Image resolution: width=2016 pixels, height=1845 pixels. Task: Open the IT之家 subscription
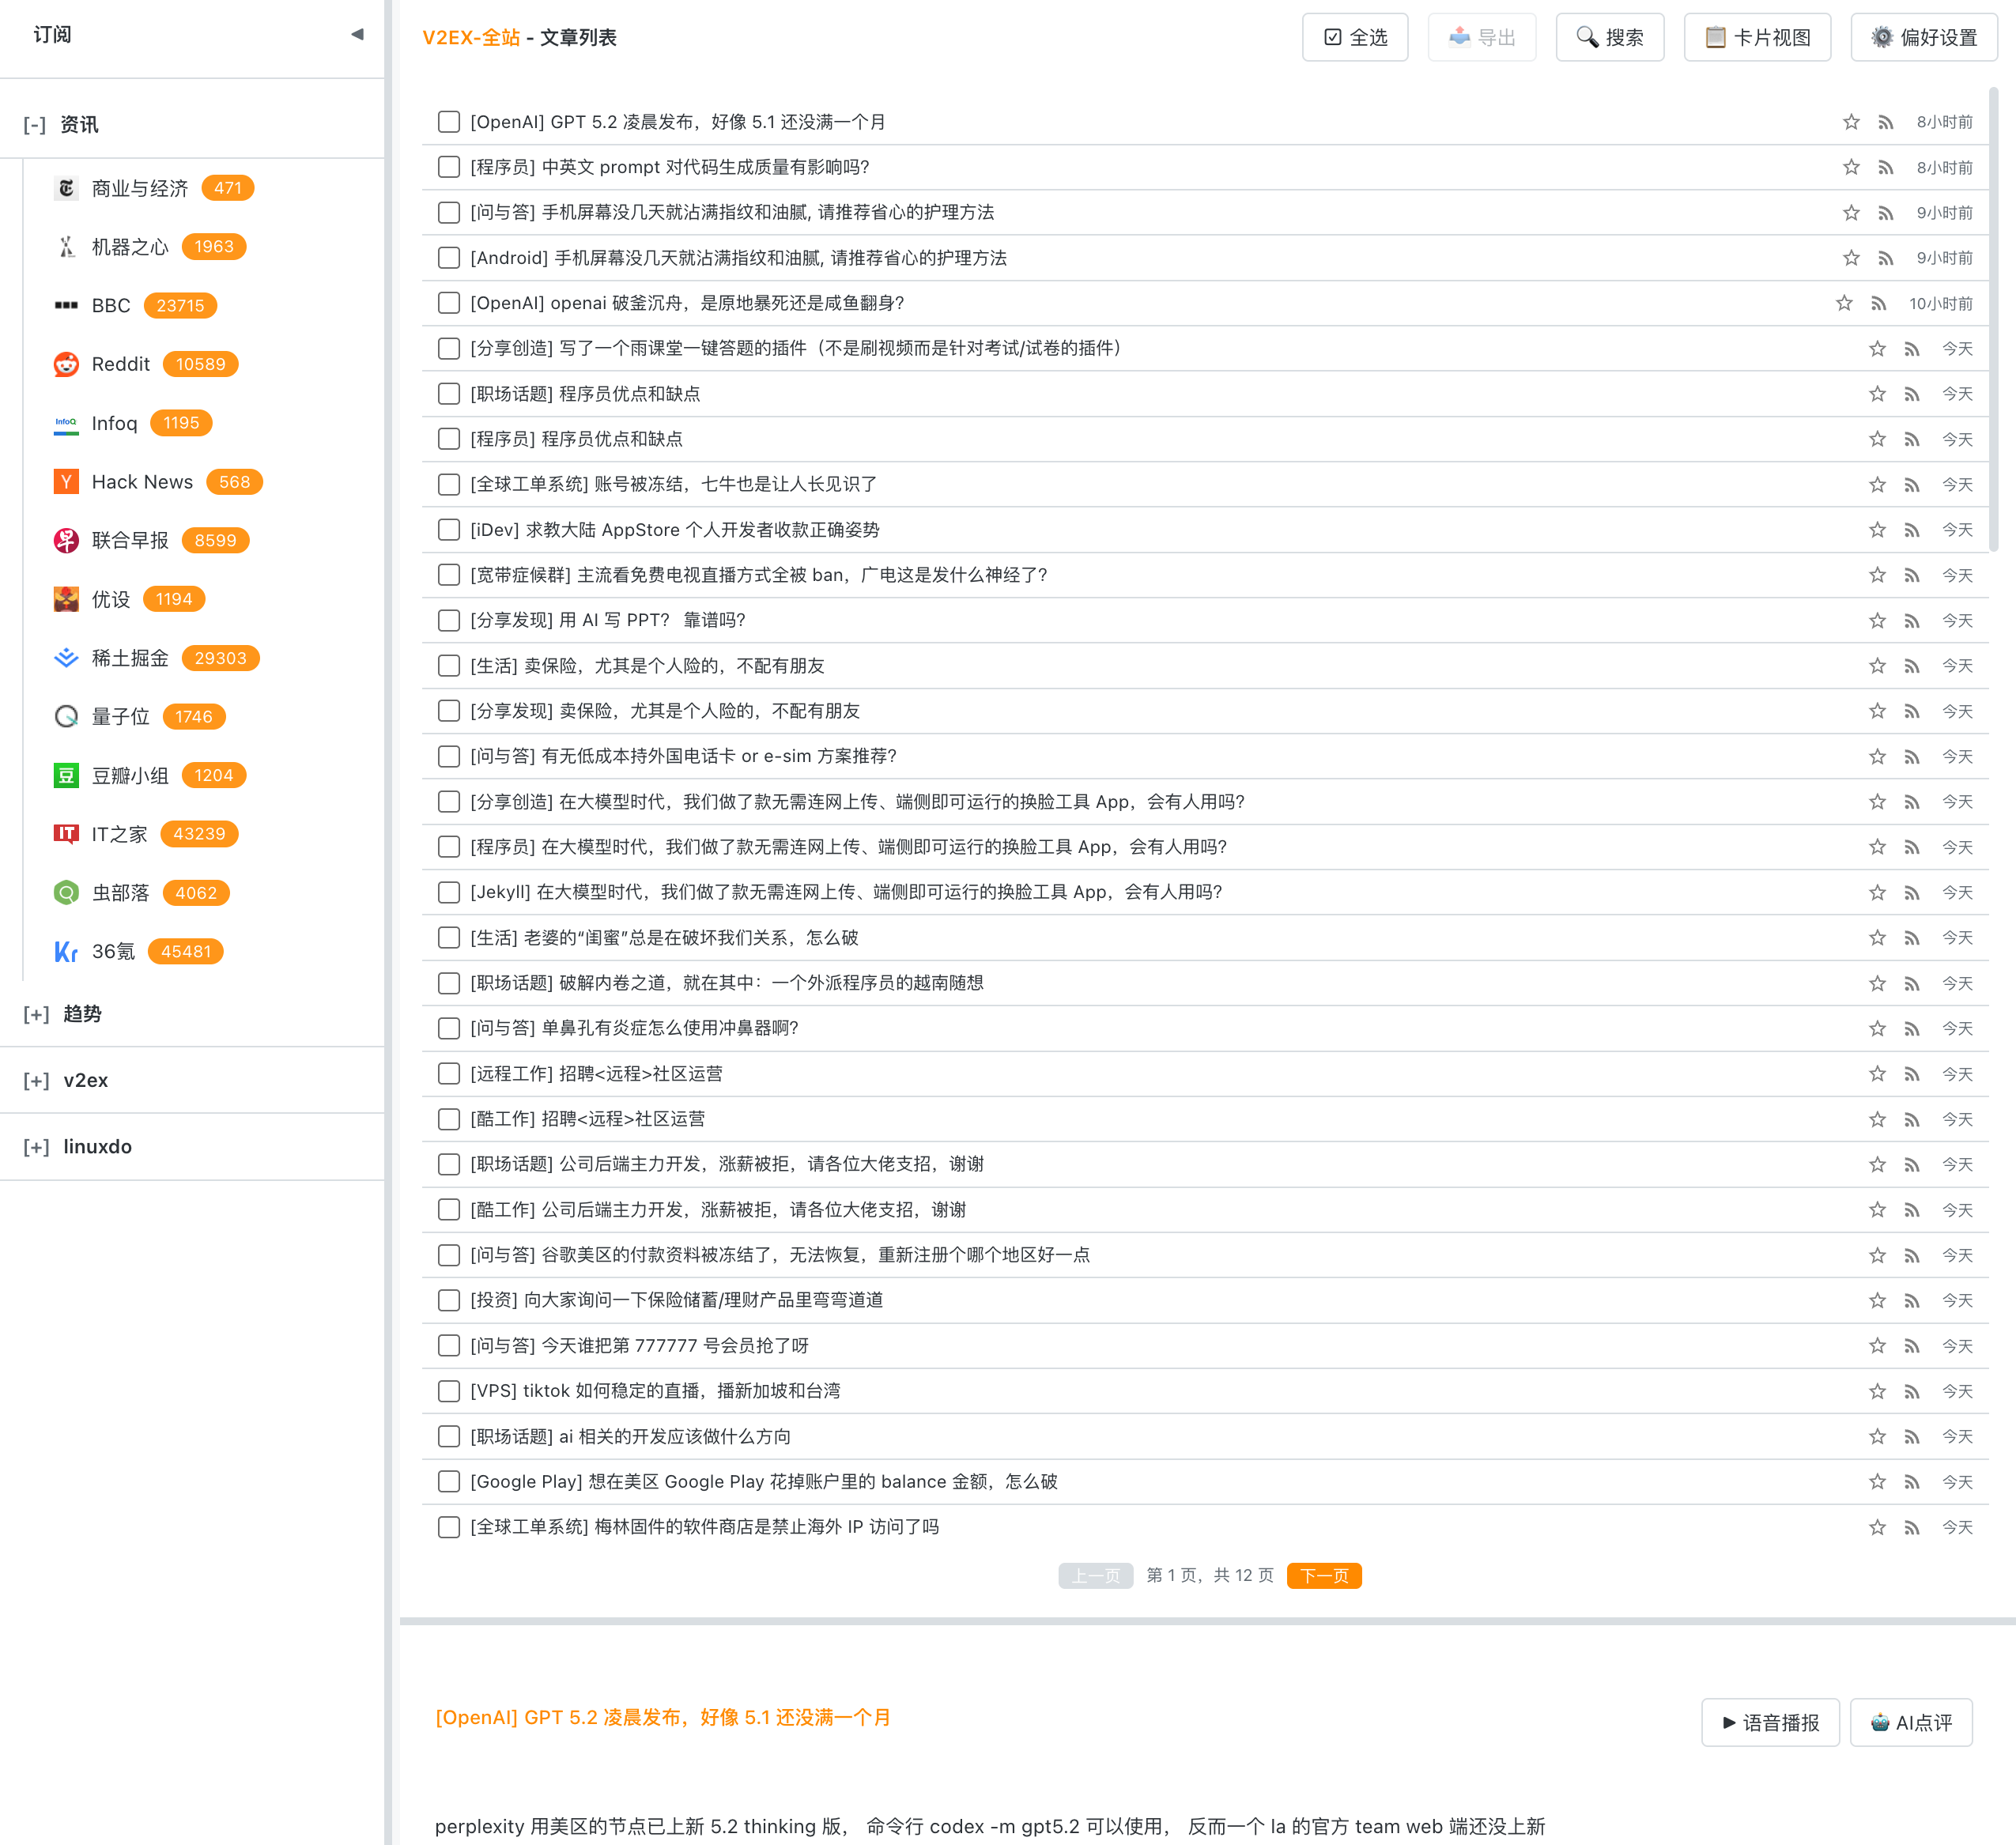click(119, 834)
